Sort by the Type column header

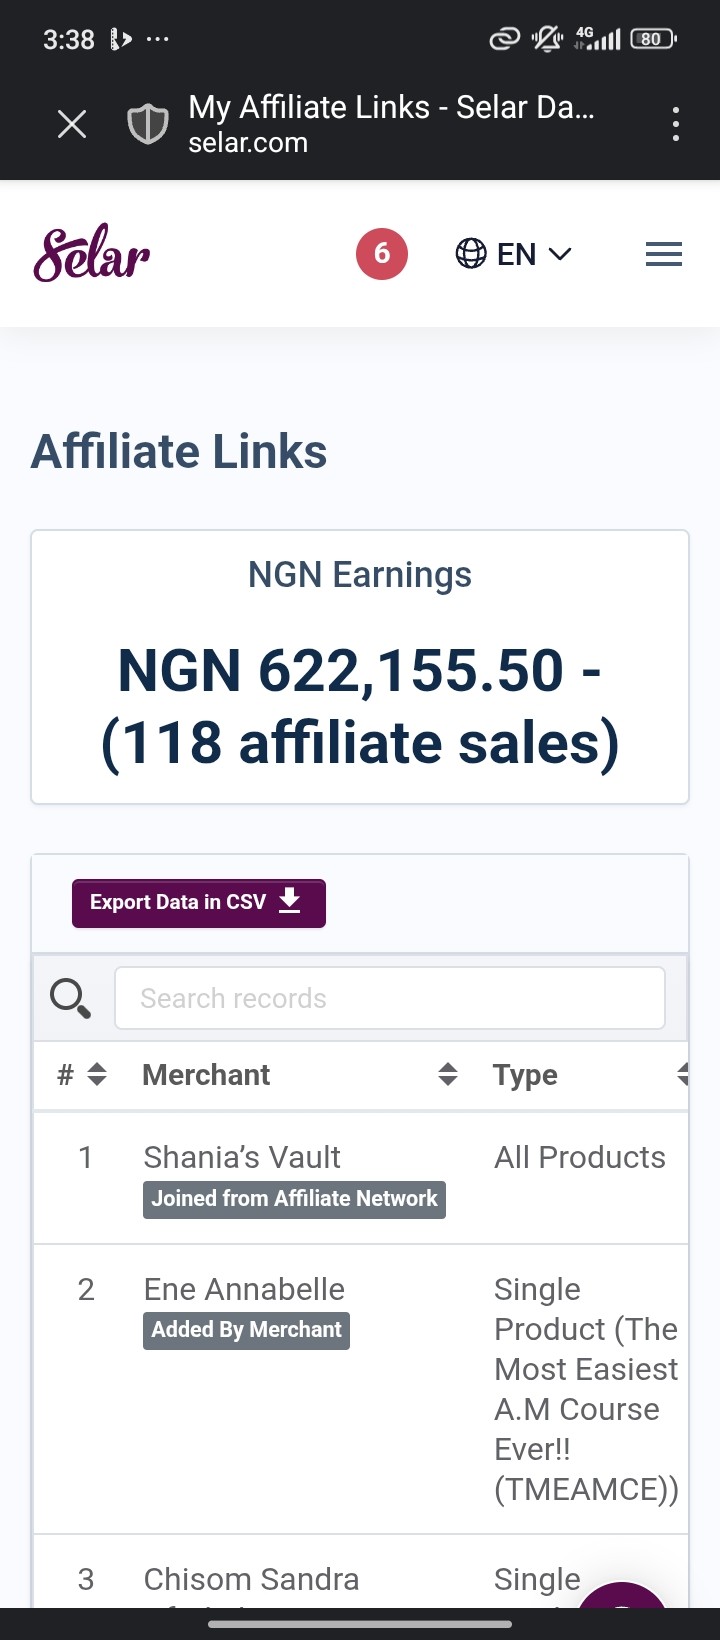(526, 1075)
